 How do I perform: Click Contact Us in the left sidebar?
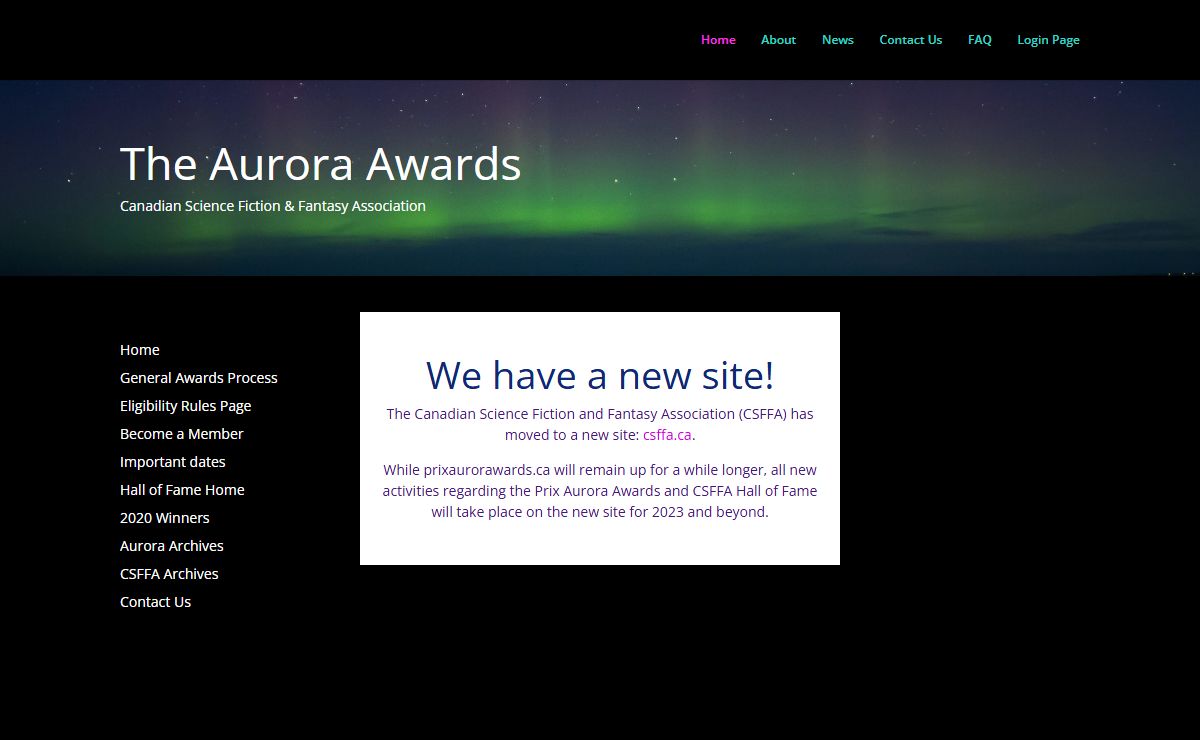pos(156,602)
